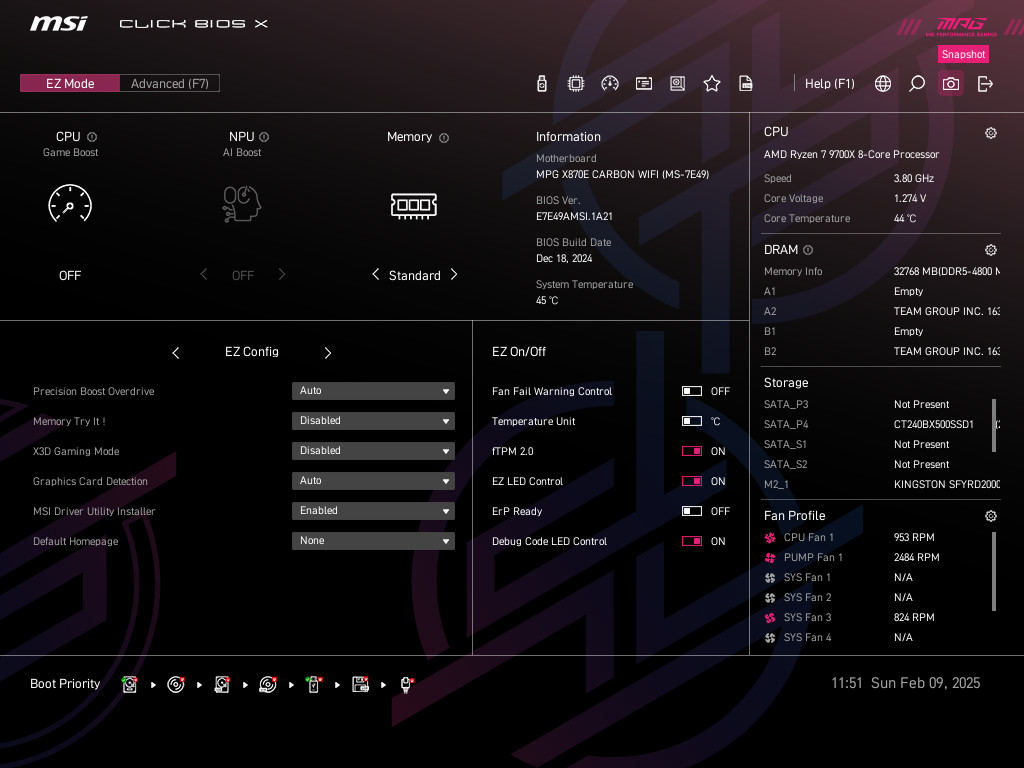The width and height of the screenshot is (1024, 768).
Task: Open the search magnifier icon
Action: coord(916,84)
